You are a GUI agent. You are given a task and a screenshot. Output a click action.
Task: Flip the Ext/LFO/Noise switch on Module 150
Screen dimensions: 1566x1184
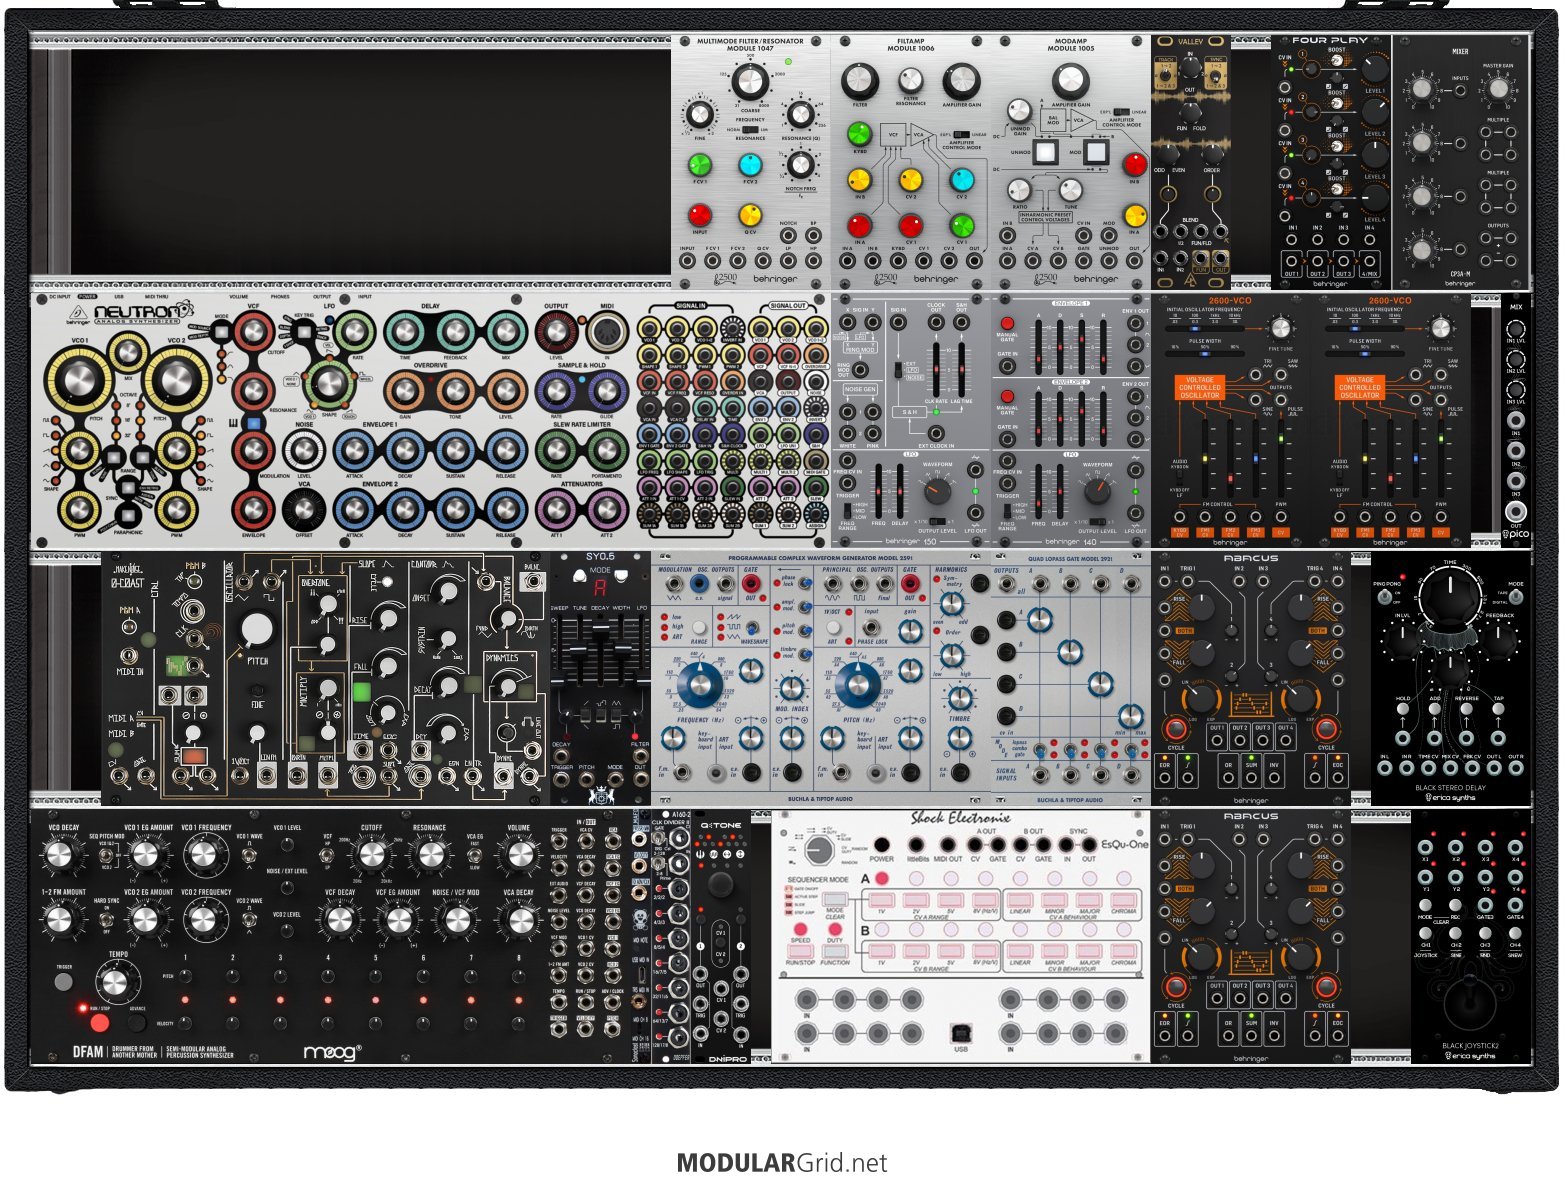pyautogui.click(x=898, y=371)
